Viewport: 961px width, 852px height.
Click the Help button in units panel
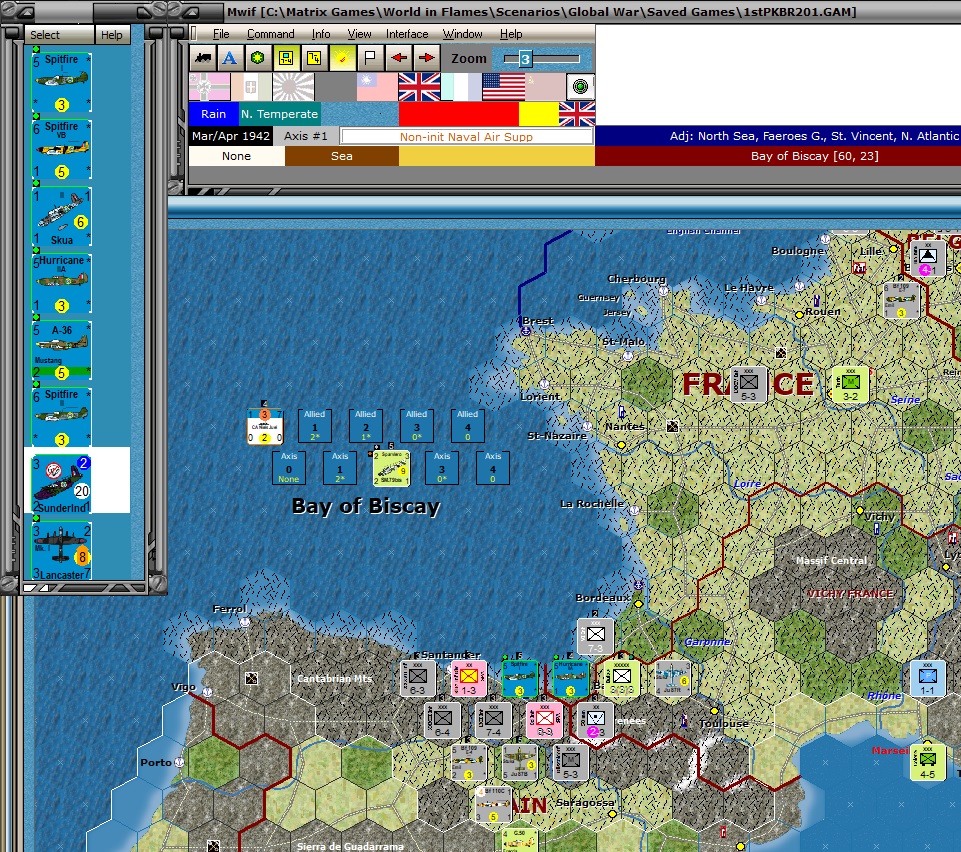[x=112, y=35]
